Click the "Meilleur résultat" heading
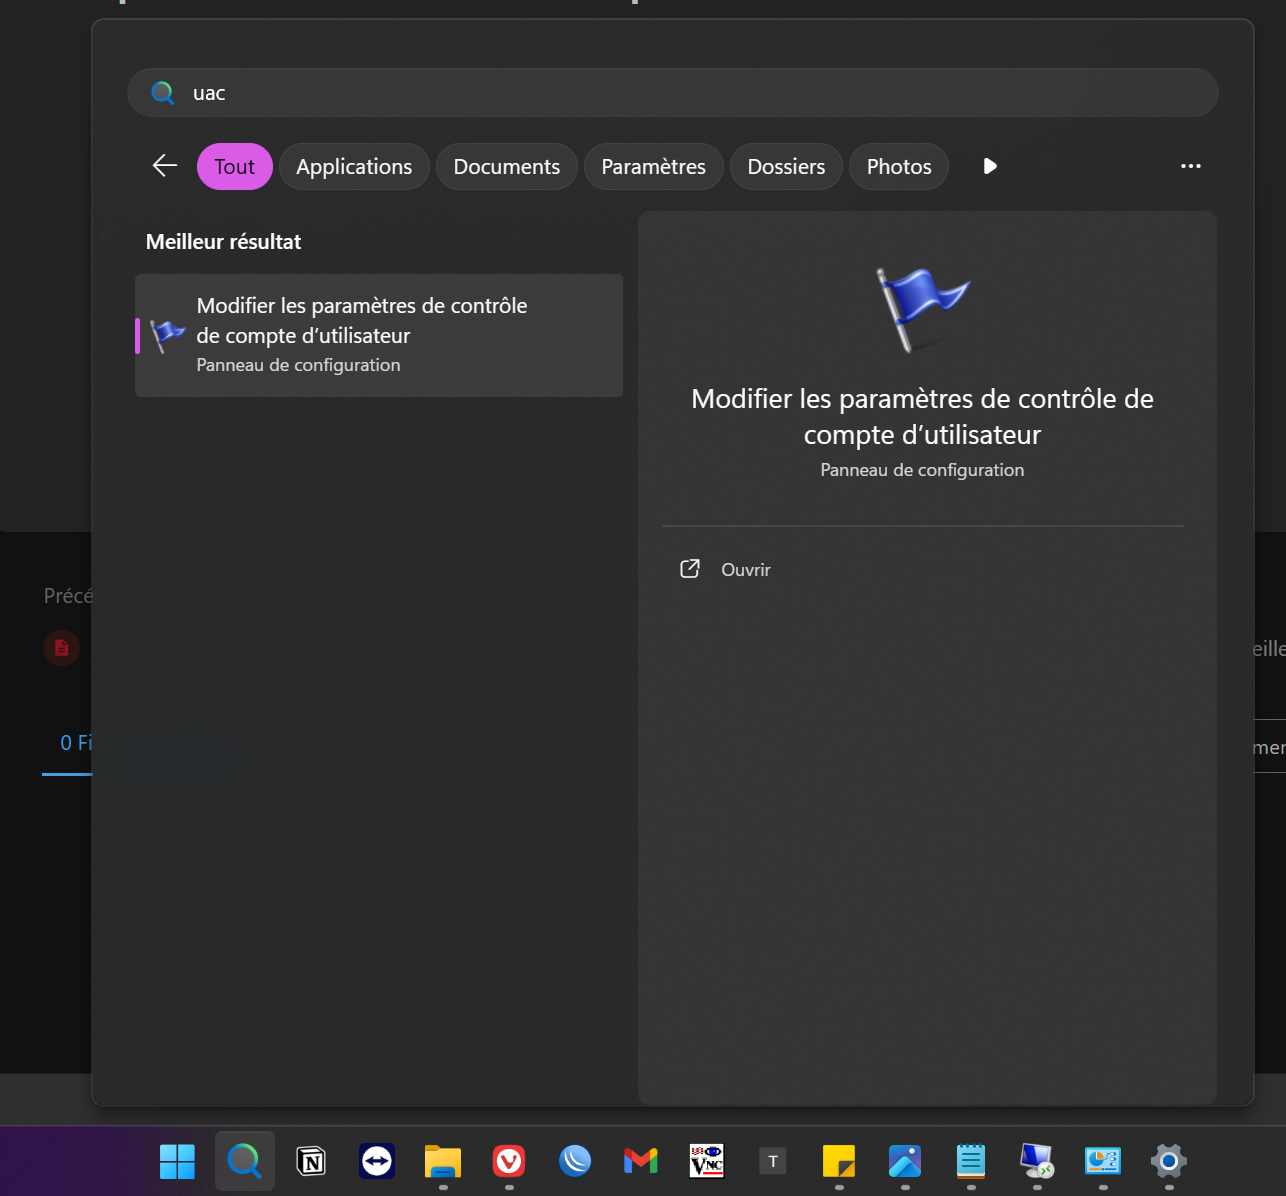 pos(223,242)
